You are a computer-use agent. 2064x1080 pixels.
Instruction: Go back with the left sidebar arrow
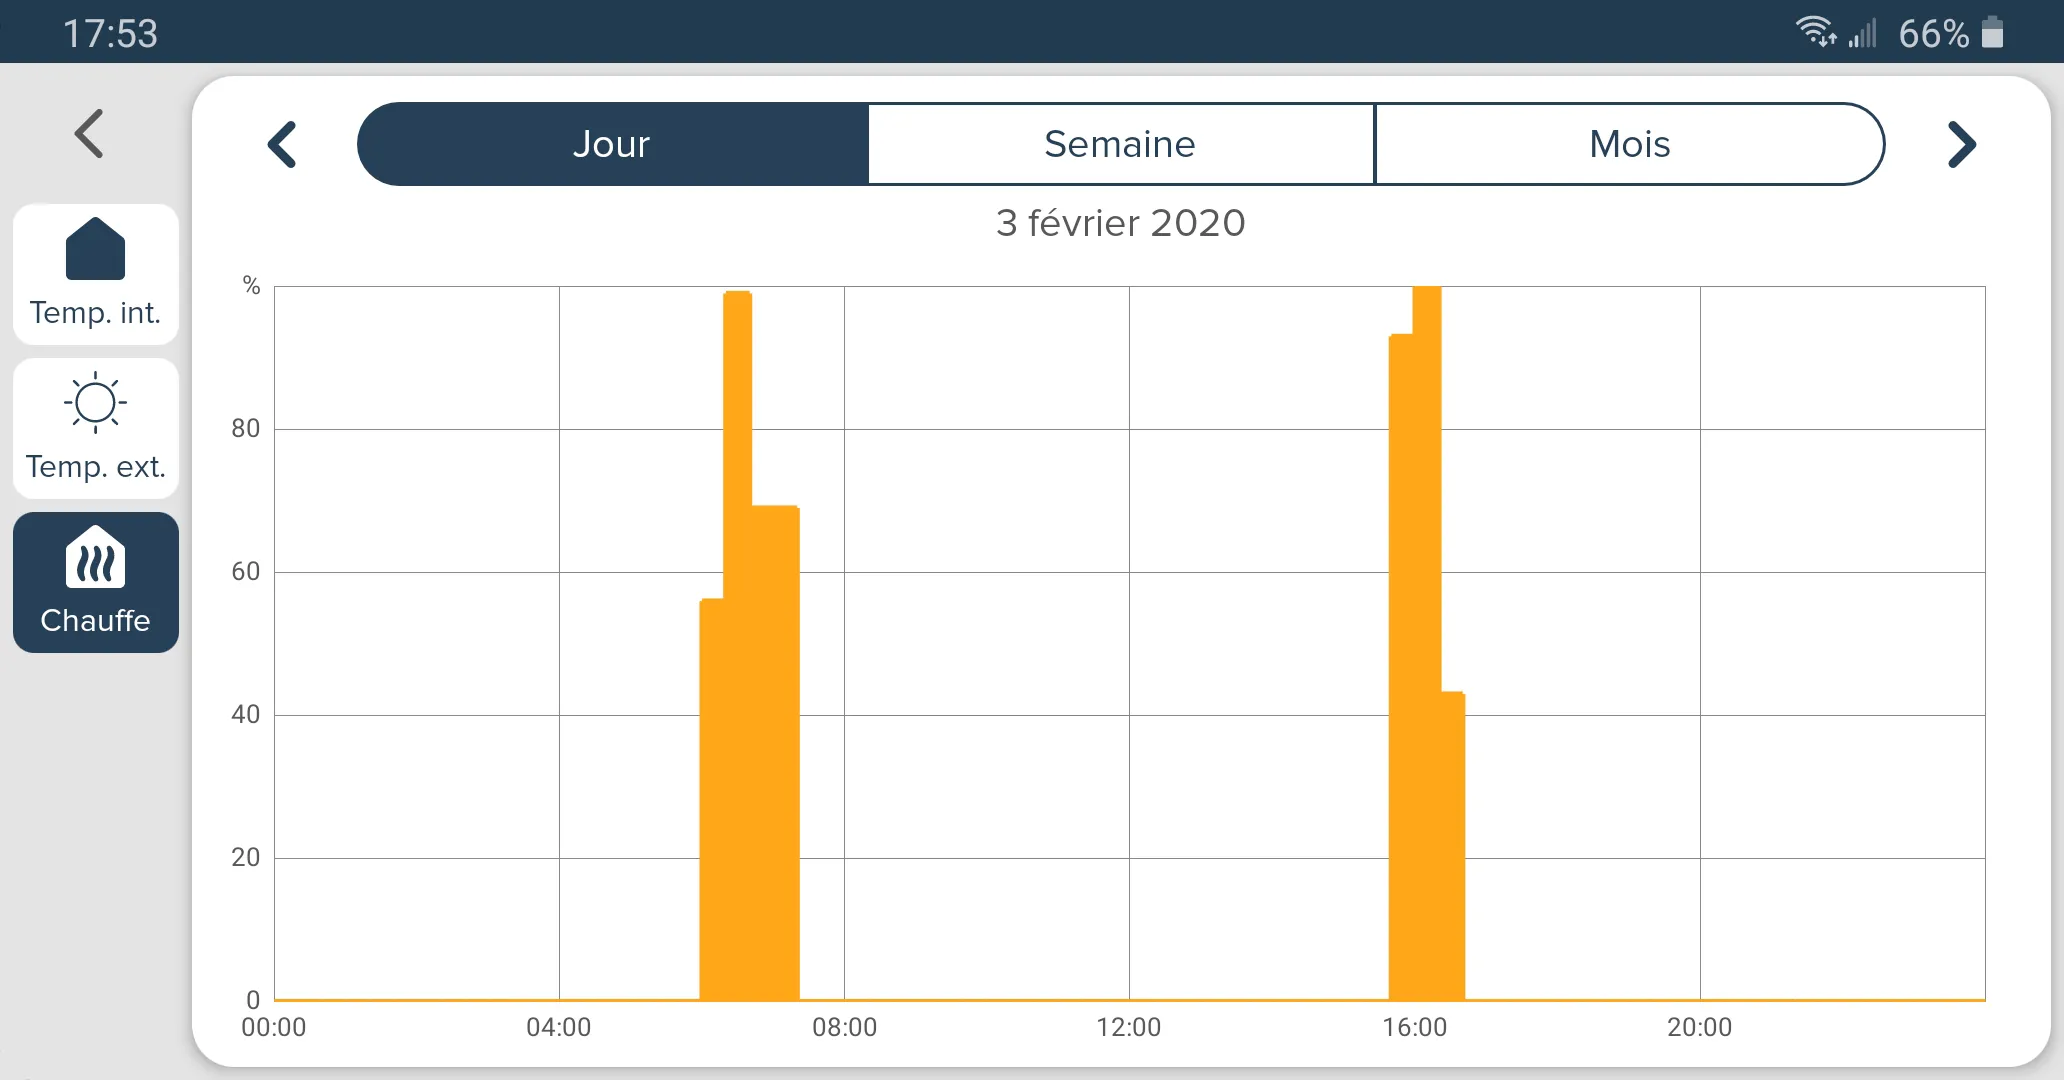[x=89, y=133]
